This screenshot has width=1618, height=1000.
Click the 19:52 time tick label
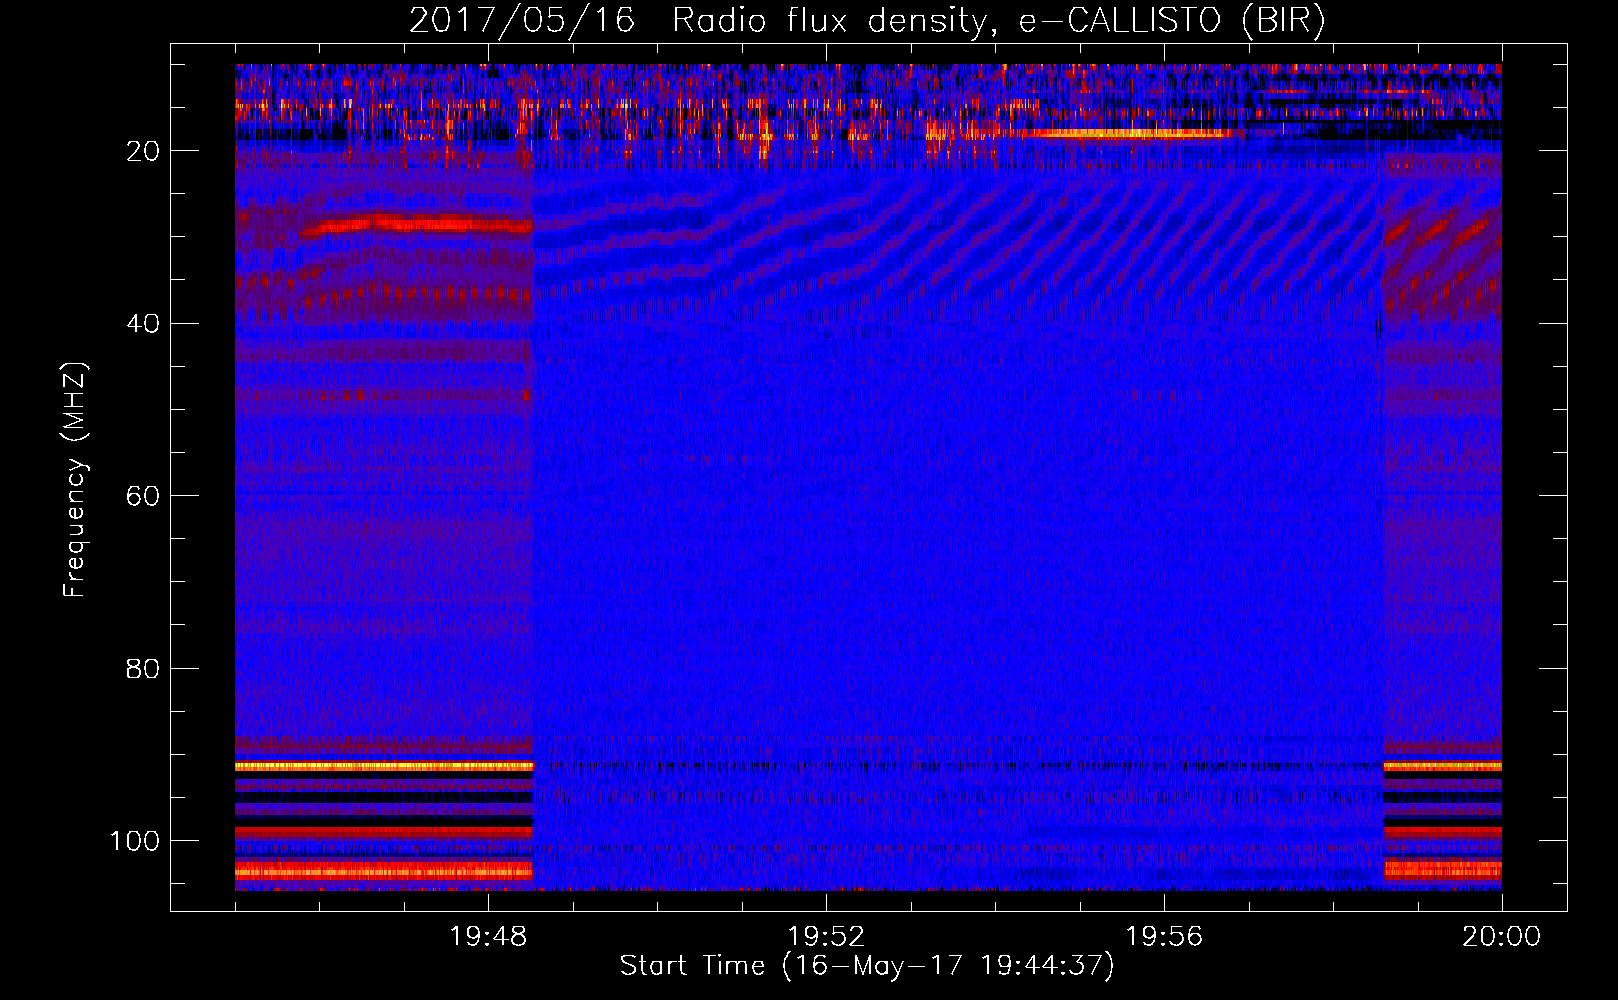tap(826, 937)
